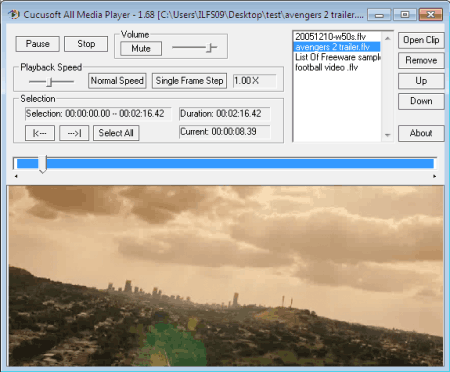The height and width of the screenshot is (372, 450).
Task: Select avengers 2 trailer.flv in playlist
Action: [x=337, y=47]
